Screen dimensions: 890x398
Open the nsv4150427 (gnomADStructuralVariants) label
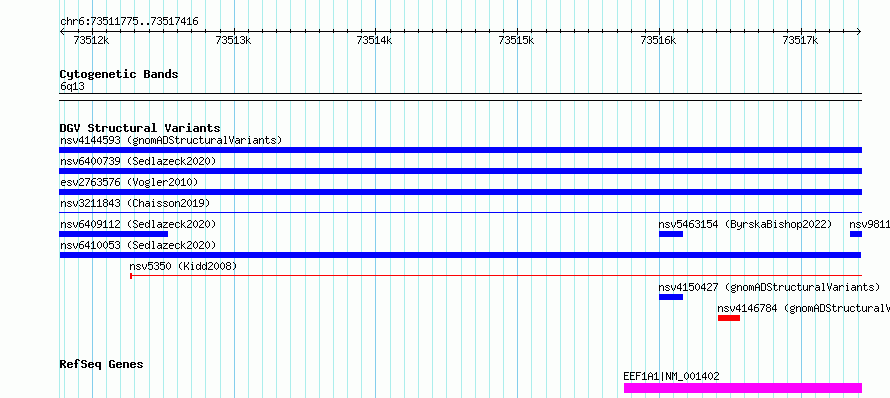(x=769, y=287)
